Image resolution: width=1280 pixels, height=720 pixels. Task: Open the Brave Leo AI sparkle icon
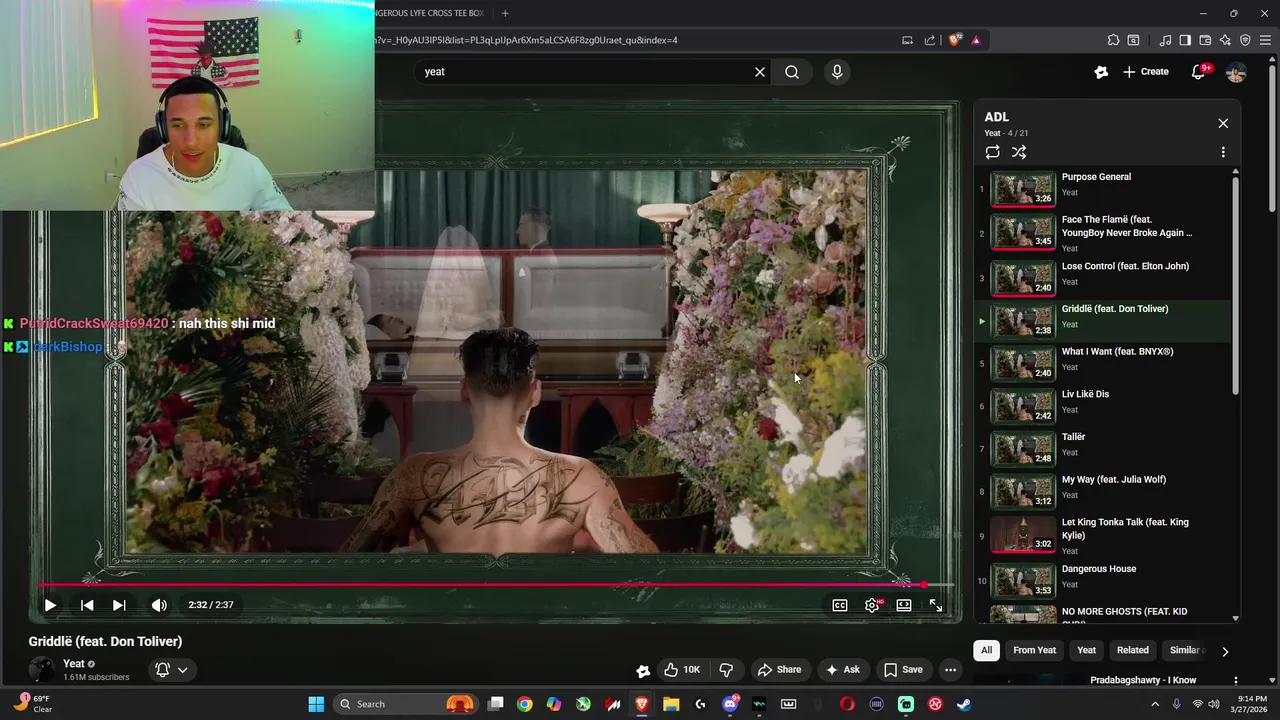pyautogui.click(x=1225, y=40)
